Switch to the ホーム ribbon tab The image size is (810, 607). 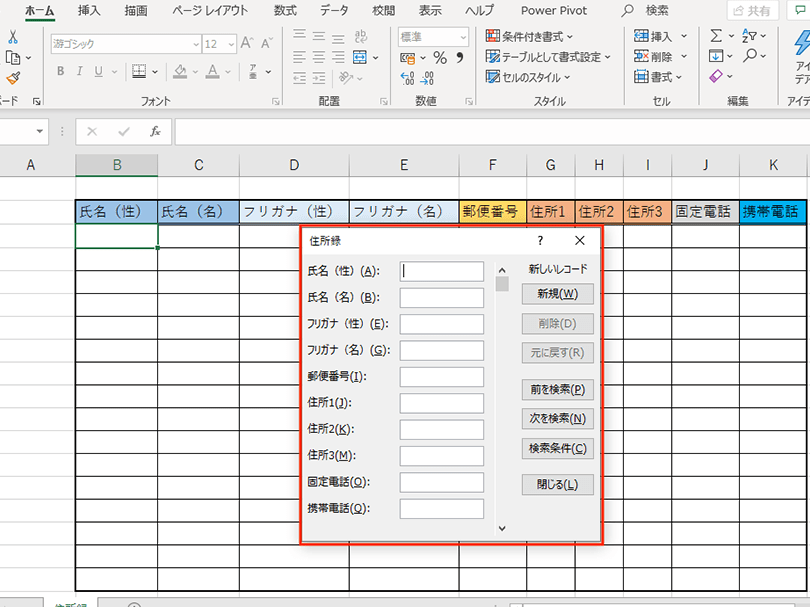pyautogui.click(x=40, y=10)
